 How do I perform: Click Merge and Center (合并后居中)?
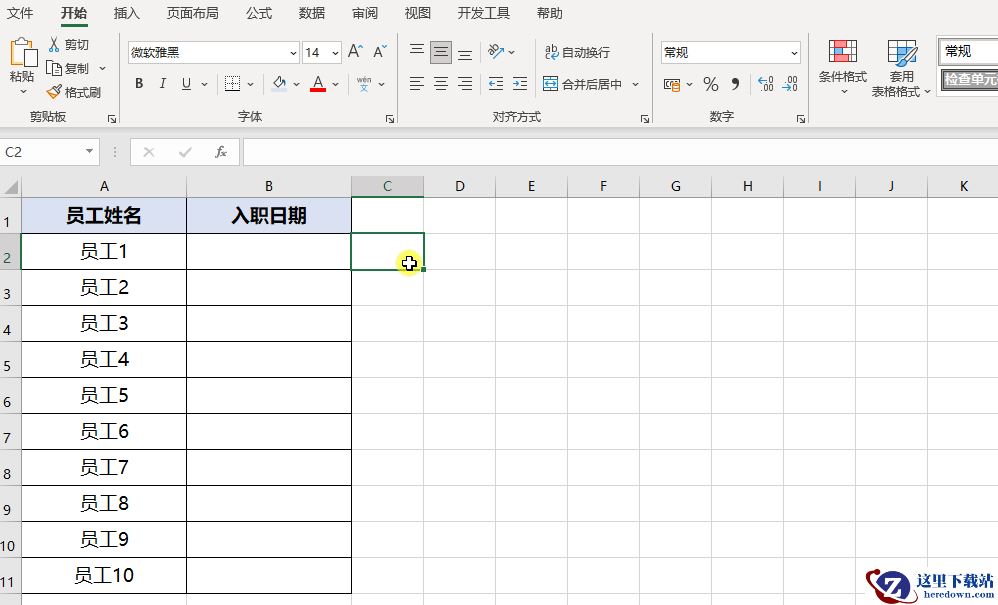point(582,84)
